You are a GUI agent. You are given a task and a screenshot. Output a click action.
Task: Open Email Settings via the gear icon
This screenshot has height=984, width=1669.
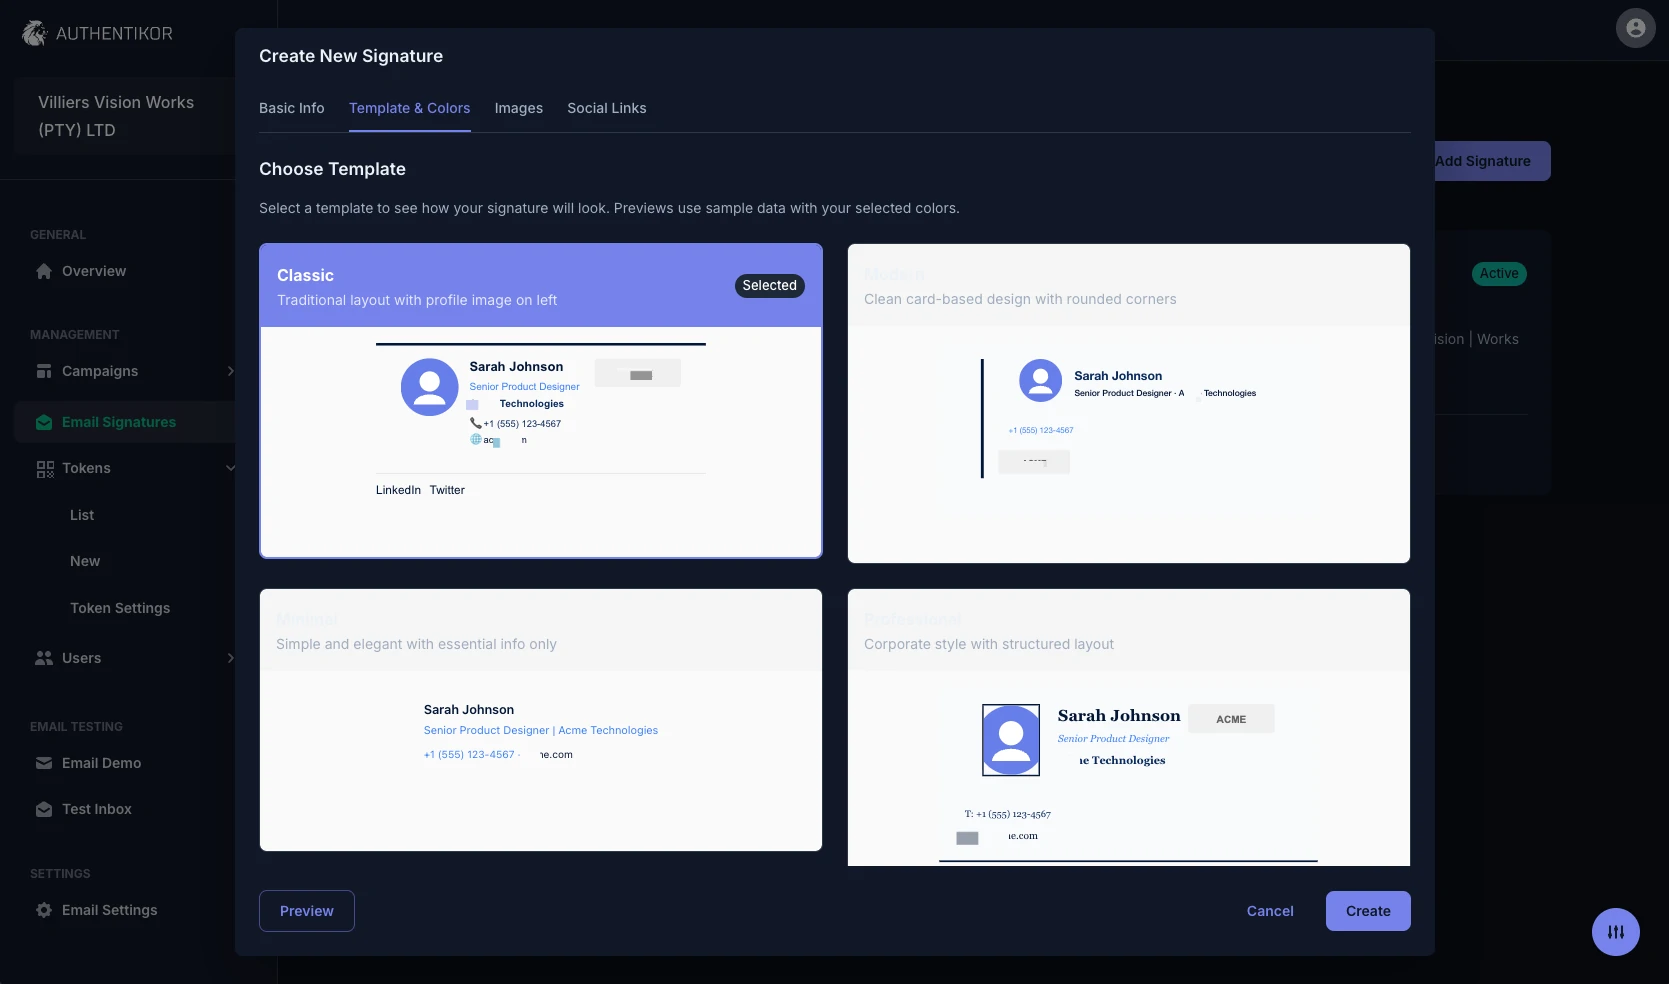point(44,910)
